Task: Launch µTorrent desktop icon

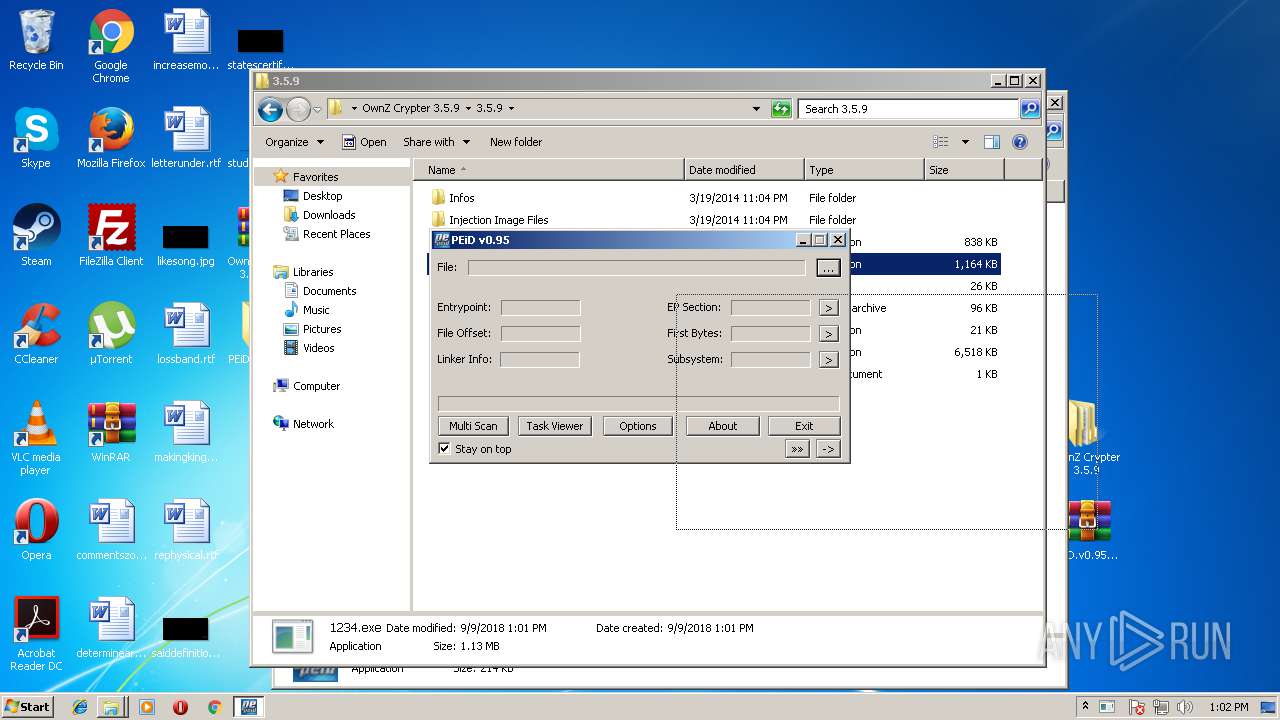Action: tap(111, 334)
